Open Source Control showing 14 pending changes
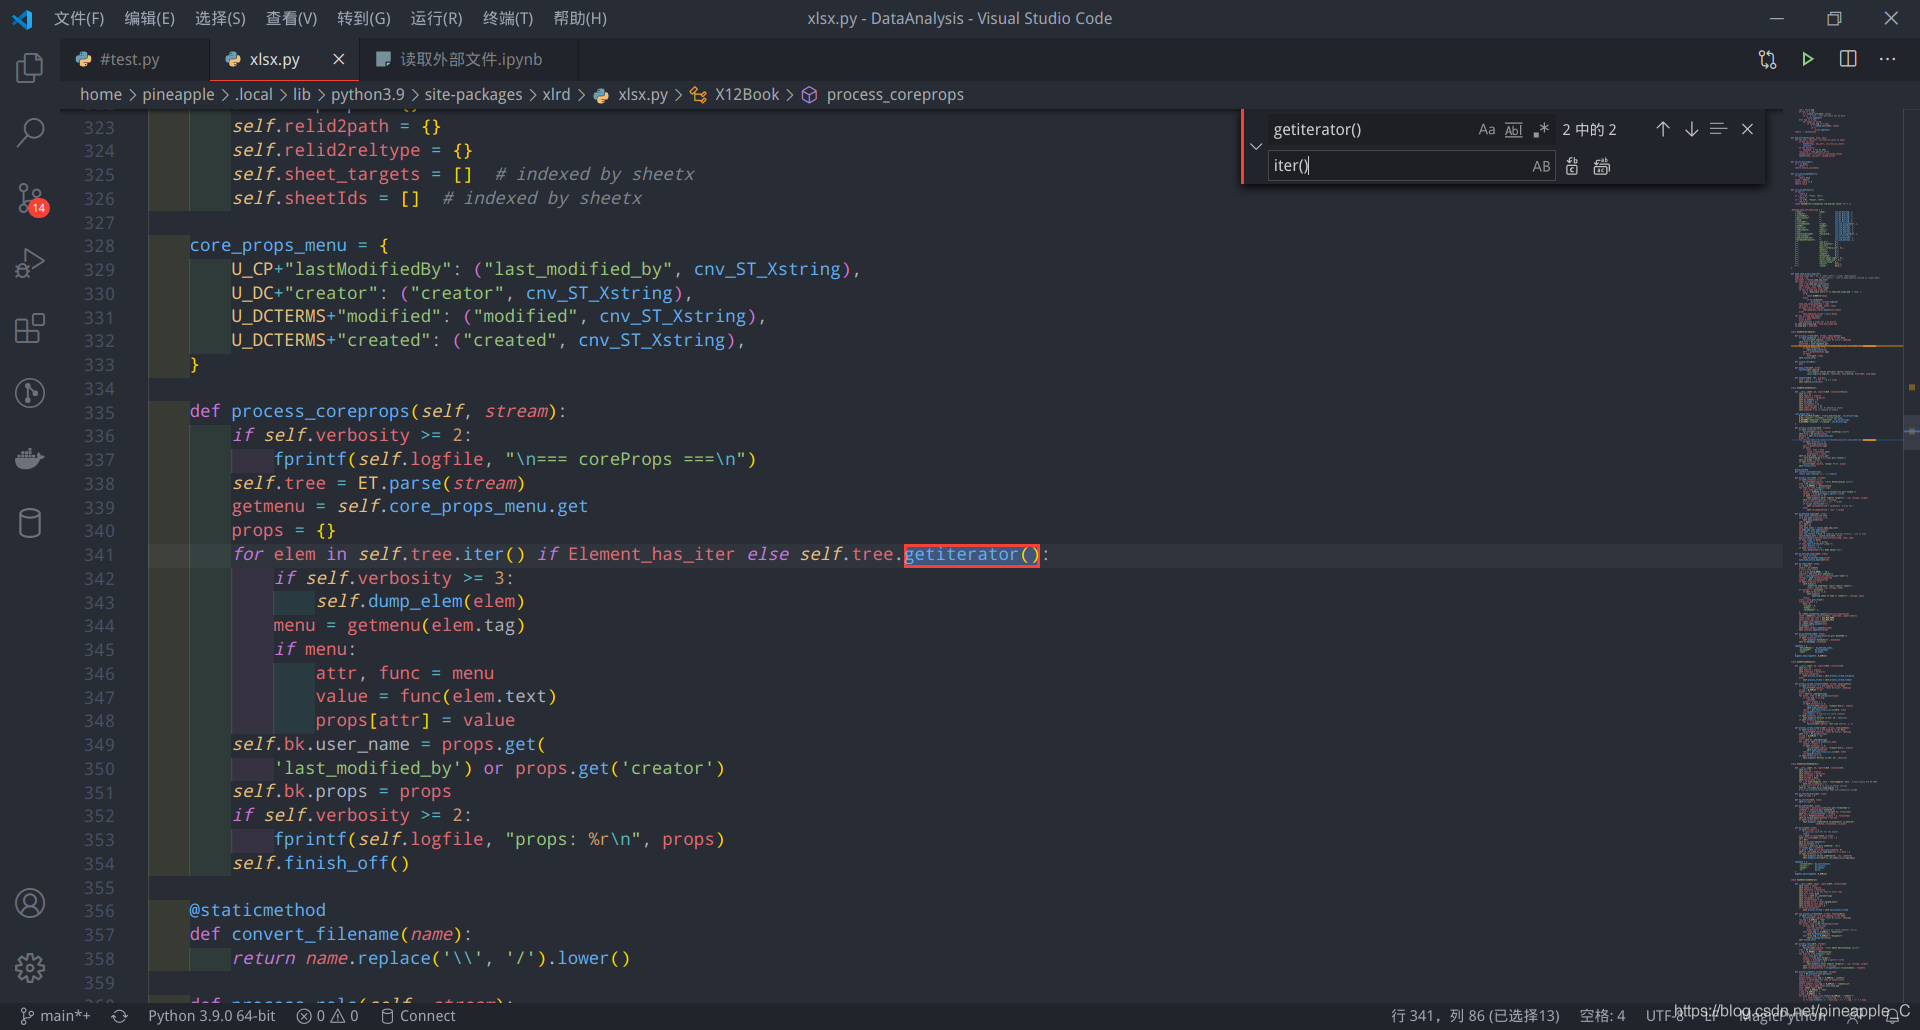 (30, 198)
